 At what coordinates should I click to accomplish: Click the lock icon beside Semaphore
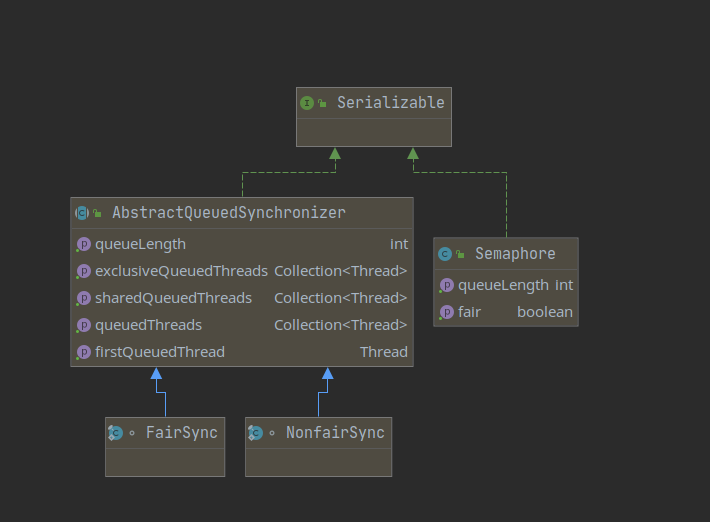pos(460,254)
